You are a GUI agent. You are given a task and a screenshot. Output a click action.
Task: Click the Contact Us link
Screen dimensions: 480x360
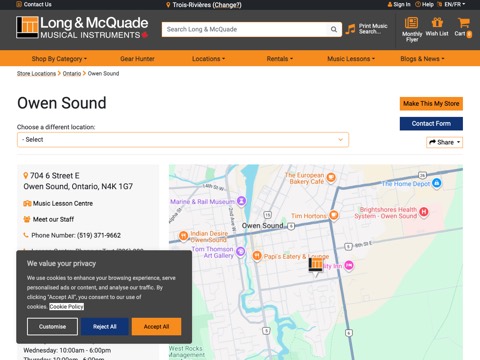[37, 4]
